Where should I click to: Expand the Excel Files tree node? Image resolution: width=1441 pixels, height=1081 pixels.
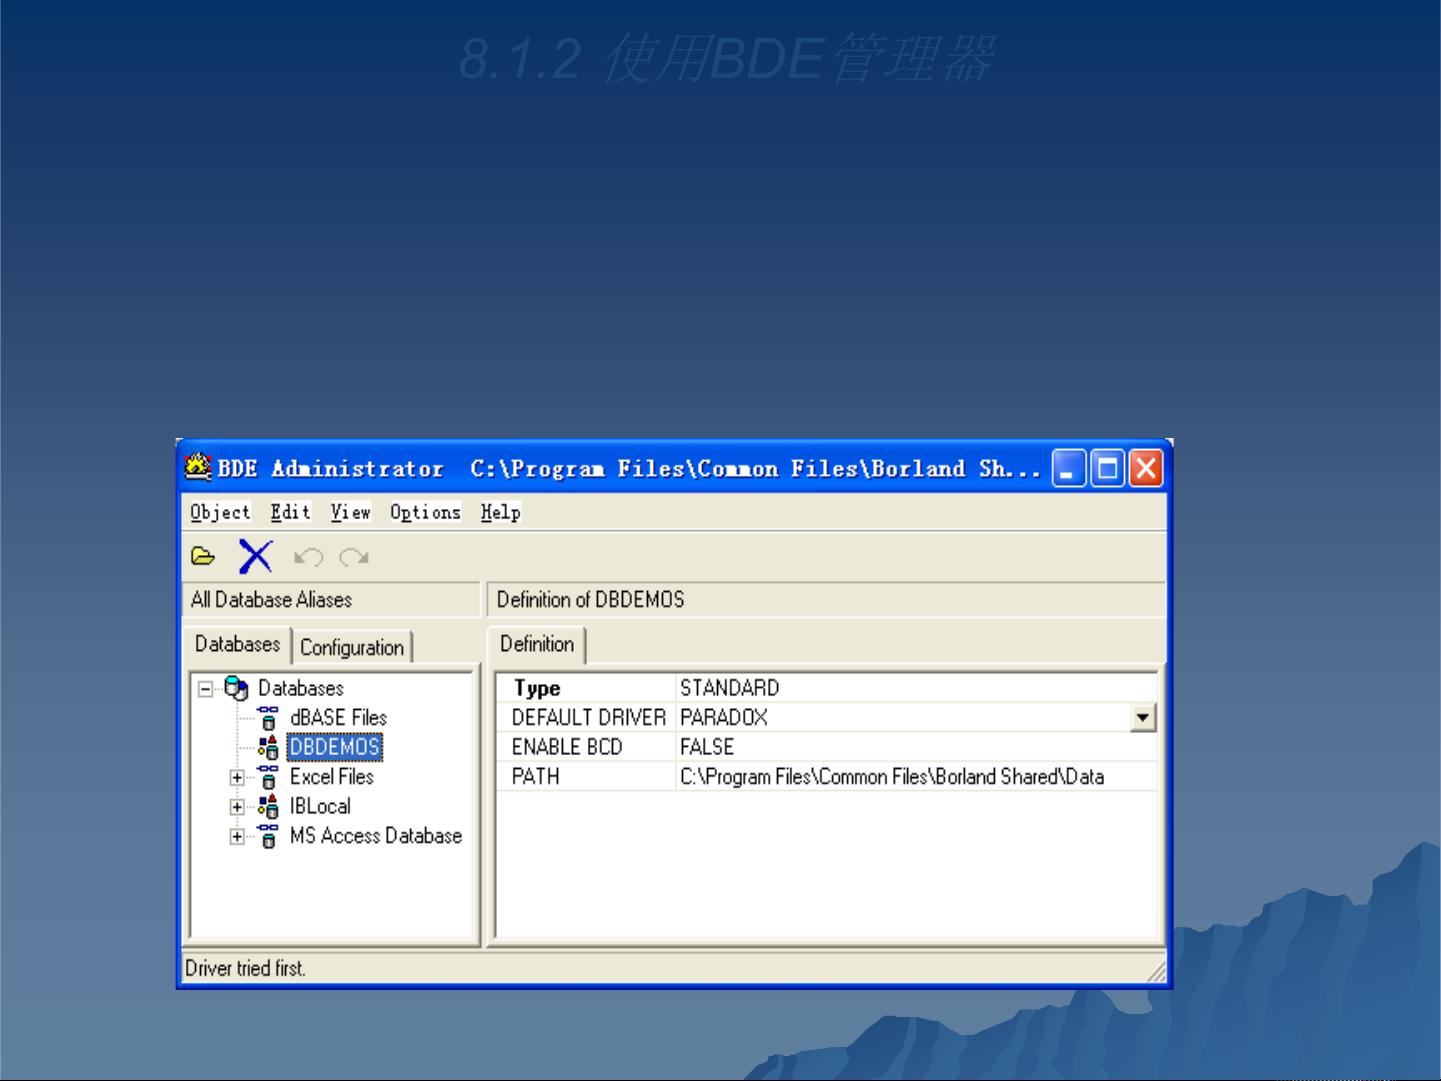[237, 778]
